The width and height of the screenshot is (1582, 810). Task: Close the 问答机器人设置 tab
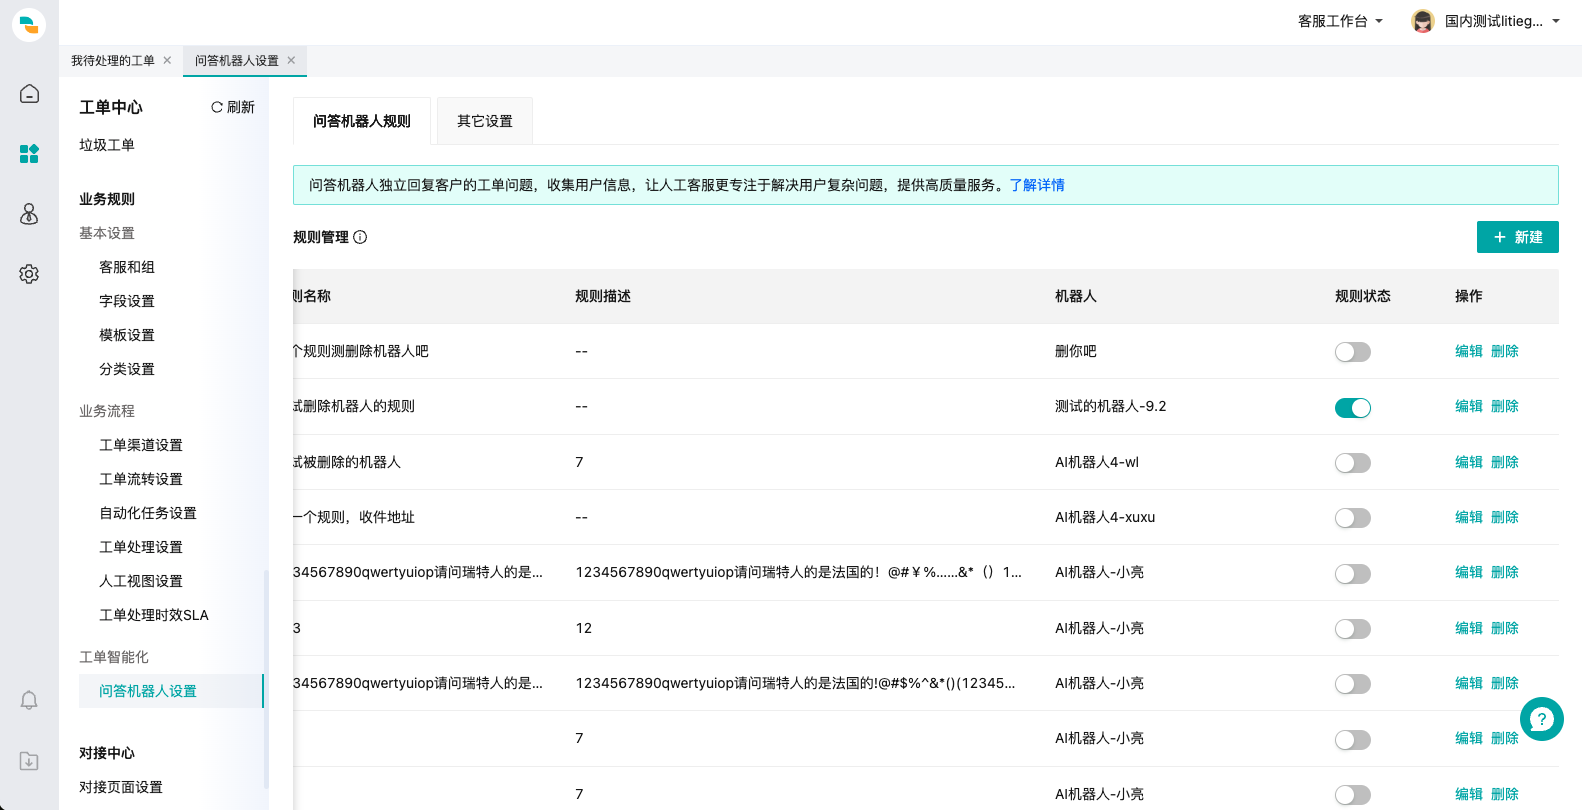[291, 60]
